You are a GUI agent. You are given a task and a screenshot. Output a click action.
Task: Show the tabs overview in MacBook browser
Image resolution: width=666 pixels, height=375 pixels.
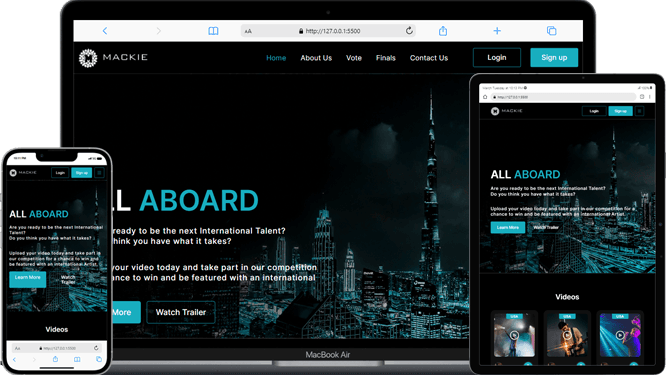(x=551, y=31)
